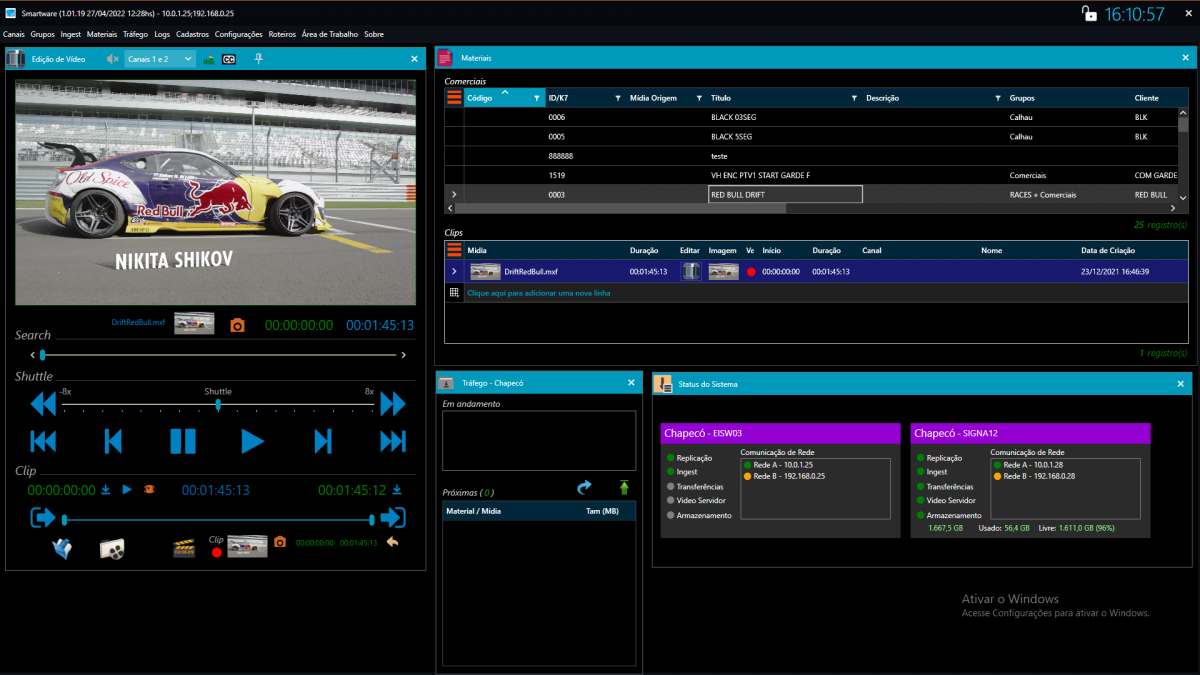Open the editor for the DriftRedBull.mxf clip
1200x675 pixels.
(691, 271)
